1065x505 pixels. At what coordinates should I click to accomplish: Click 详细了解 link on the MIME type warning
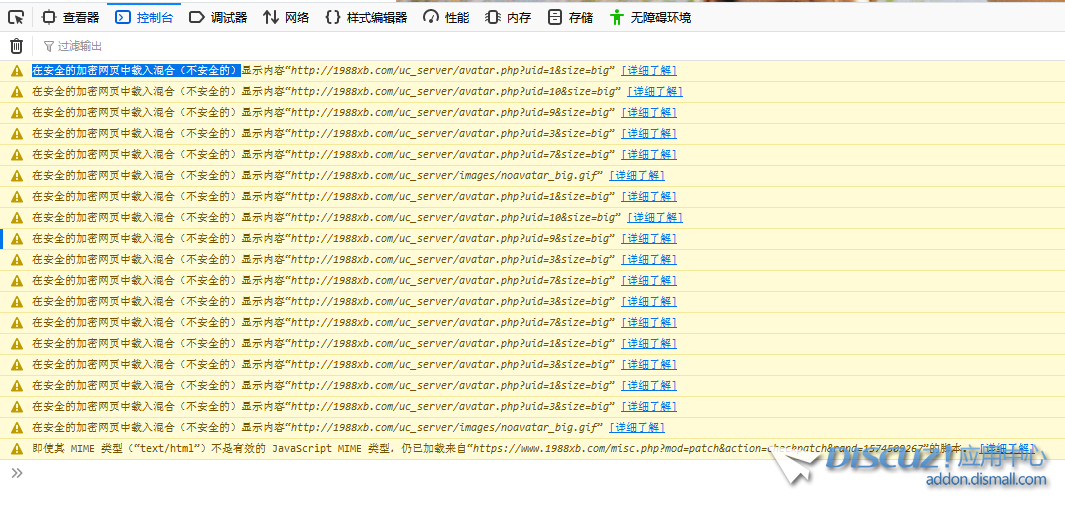coord(1008,449)
